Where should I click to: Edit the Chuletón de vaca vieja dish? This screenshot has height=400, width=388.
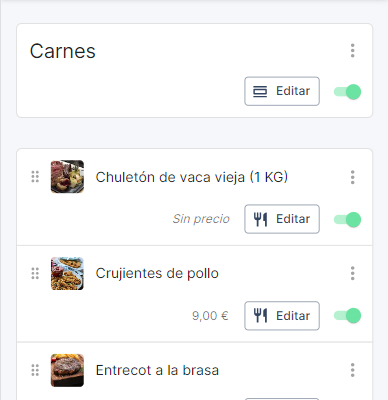282,219
